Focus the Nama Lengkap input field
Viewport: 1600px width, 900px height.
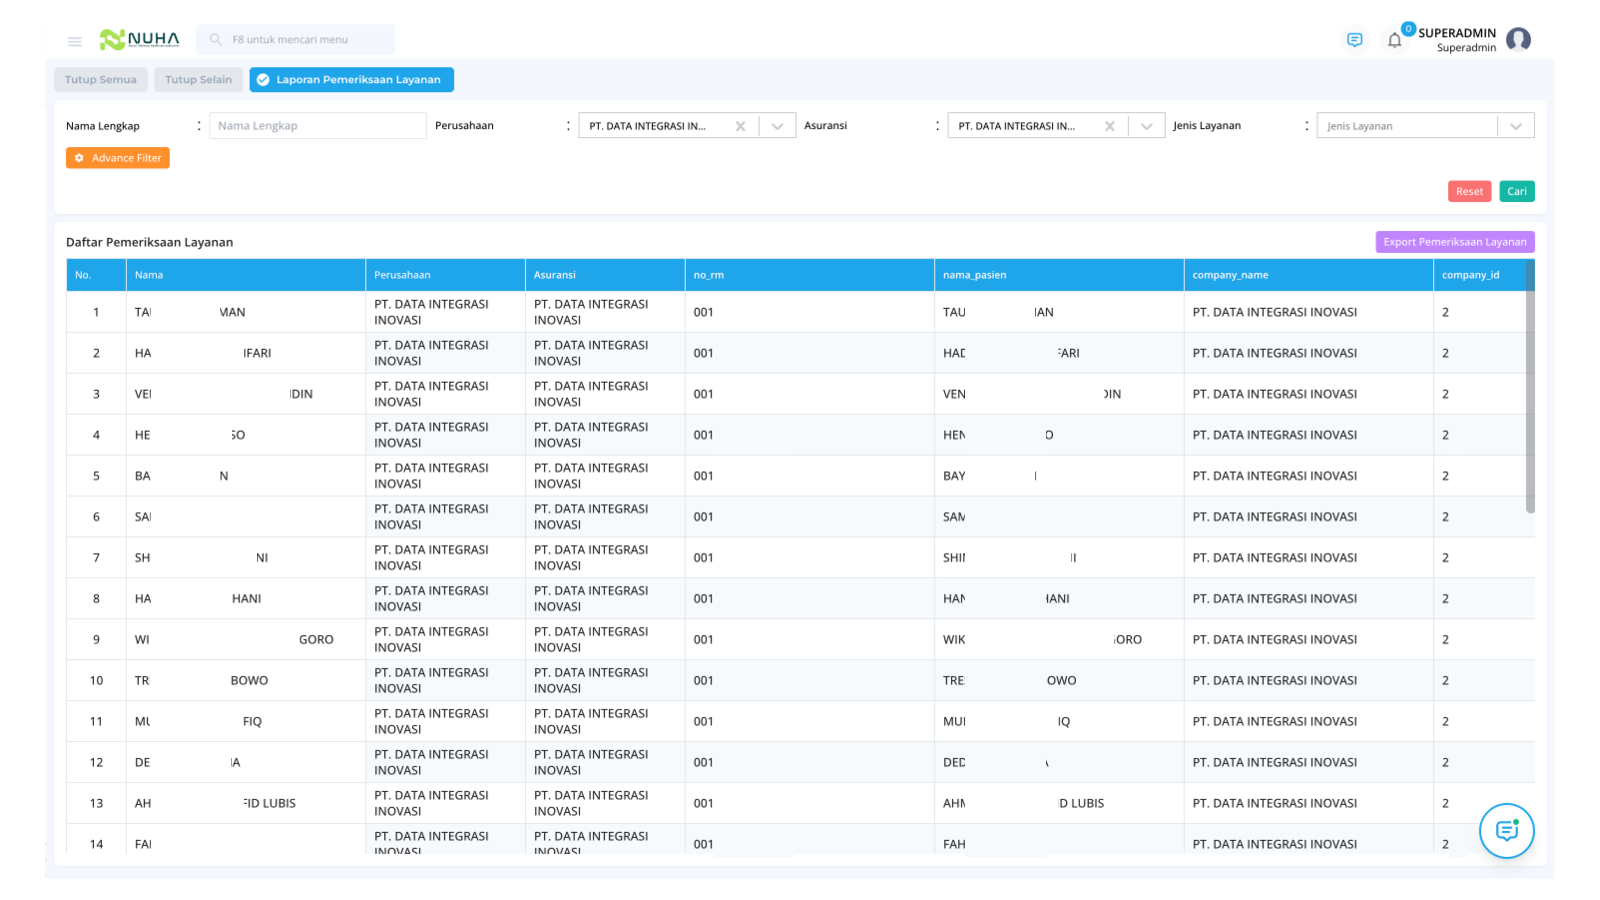click(x=318, y=126)
